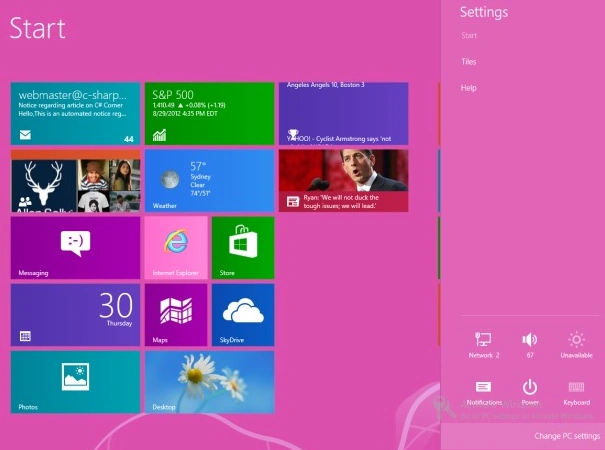
Task: Open the Sports tile with Angels score
Action: tap(343, 113)
